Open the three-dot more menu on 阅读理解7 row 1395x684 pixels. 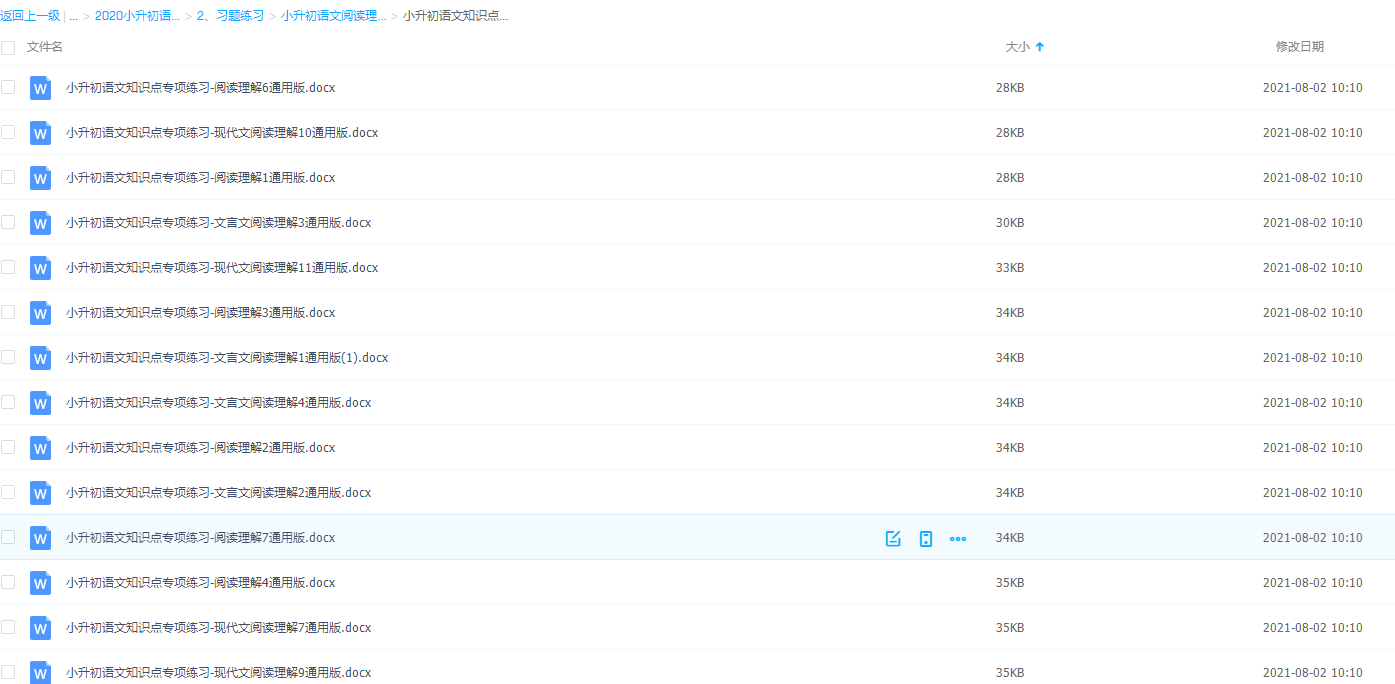tap(958, 539)
